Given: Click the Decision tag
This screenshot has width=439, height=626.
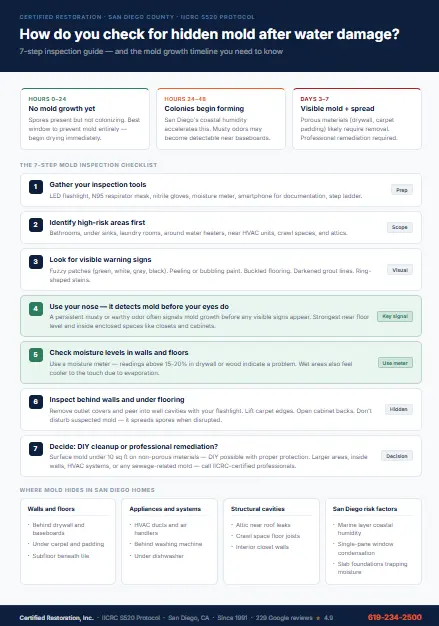Looking at the screenshot, I should (x=397, y=456).
